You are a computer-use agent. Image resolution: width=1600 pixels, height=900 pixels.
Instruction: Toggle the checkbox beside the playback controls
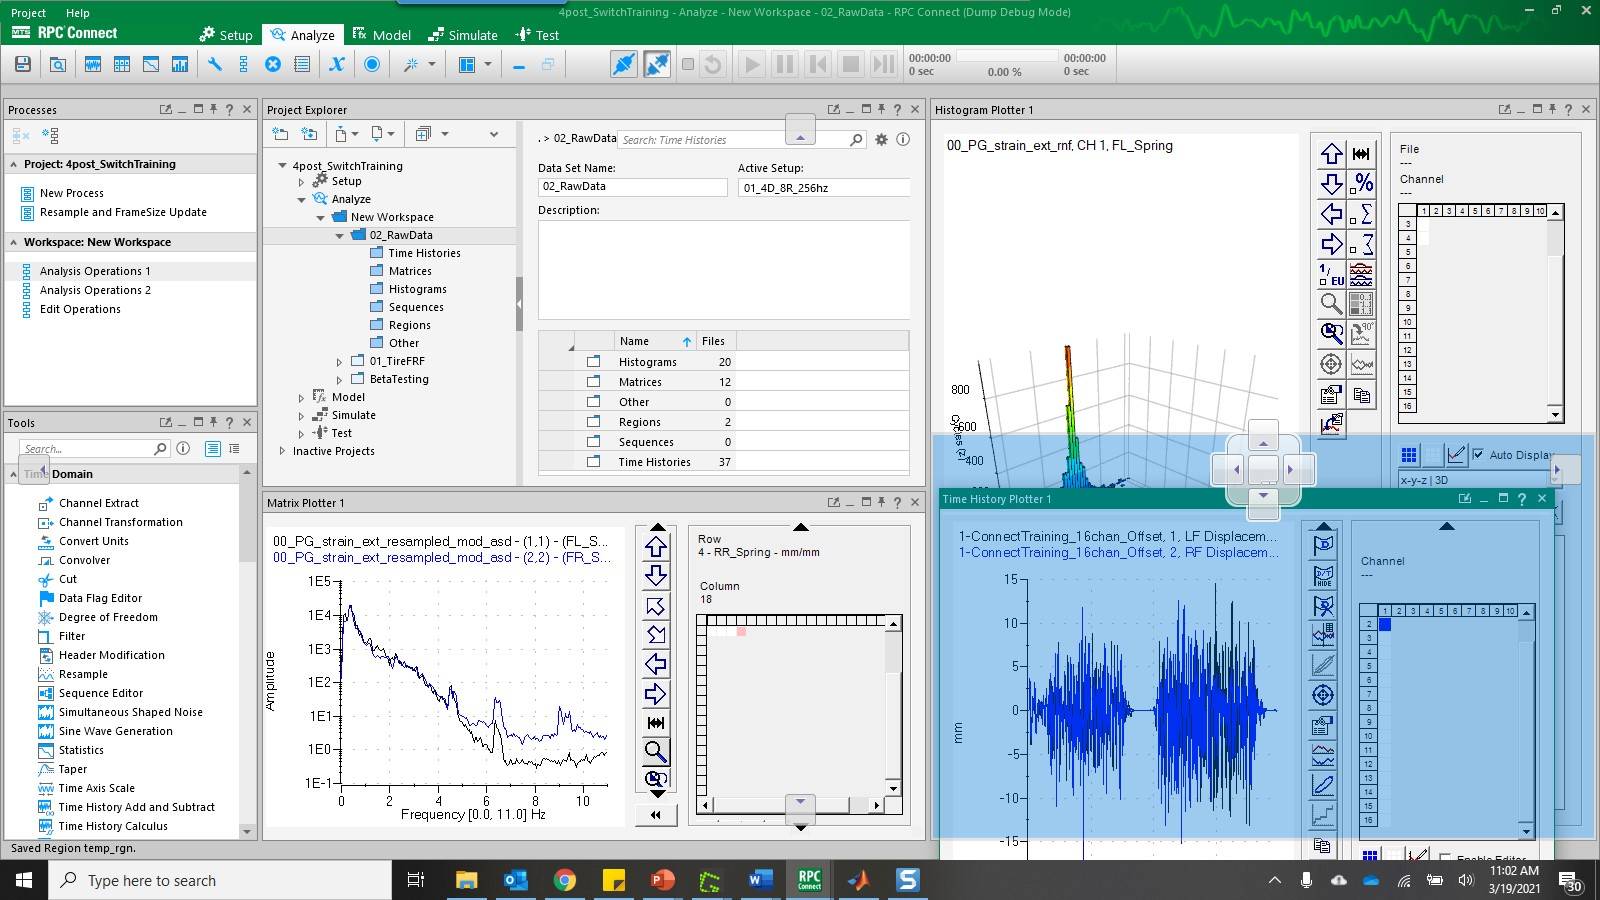pyautogui.click(x=687, y=64)
